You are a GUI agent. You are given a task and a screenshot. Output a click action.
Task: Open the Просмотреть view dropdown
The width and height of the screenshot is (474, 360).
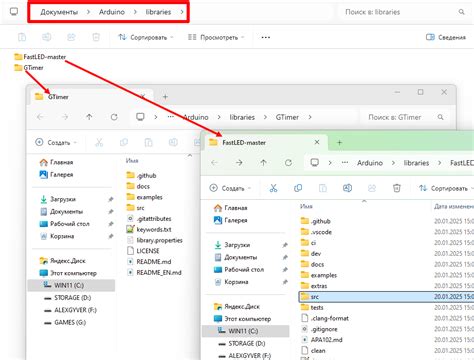pos(216,37)
